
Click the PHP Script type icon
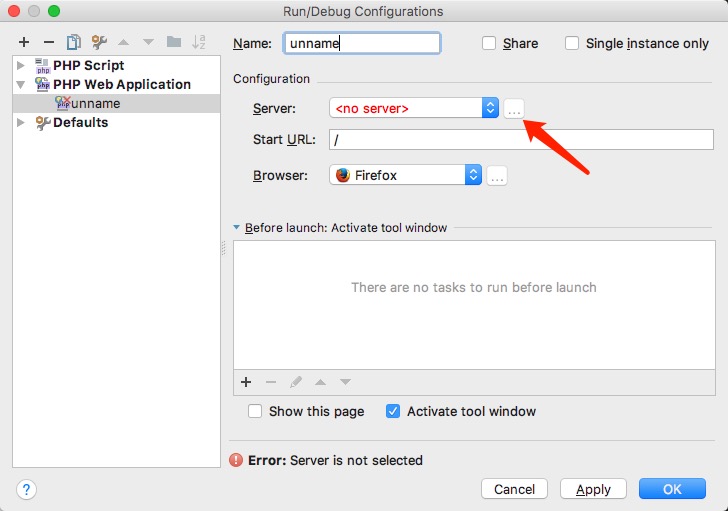pos(43,65)
